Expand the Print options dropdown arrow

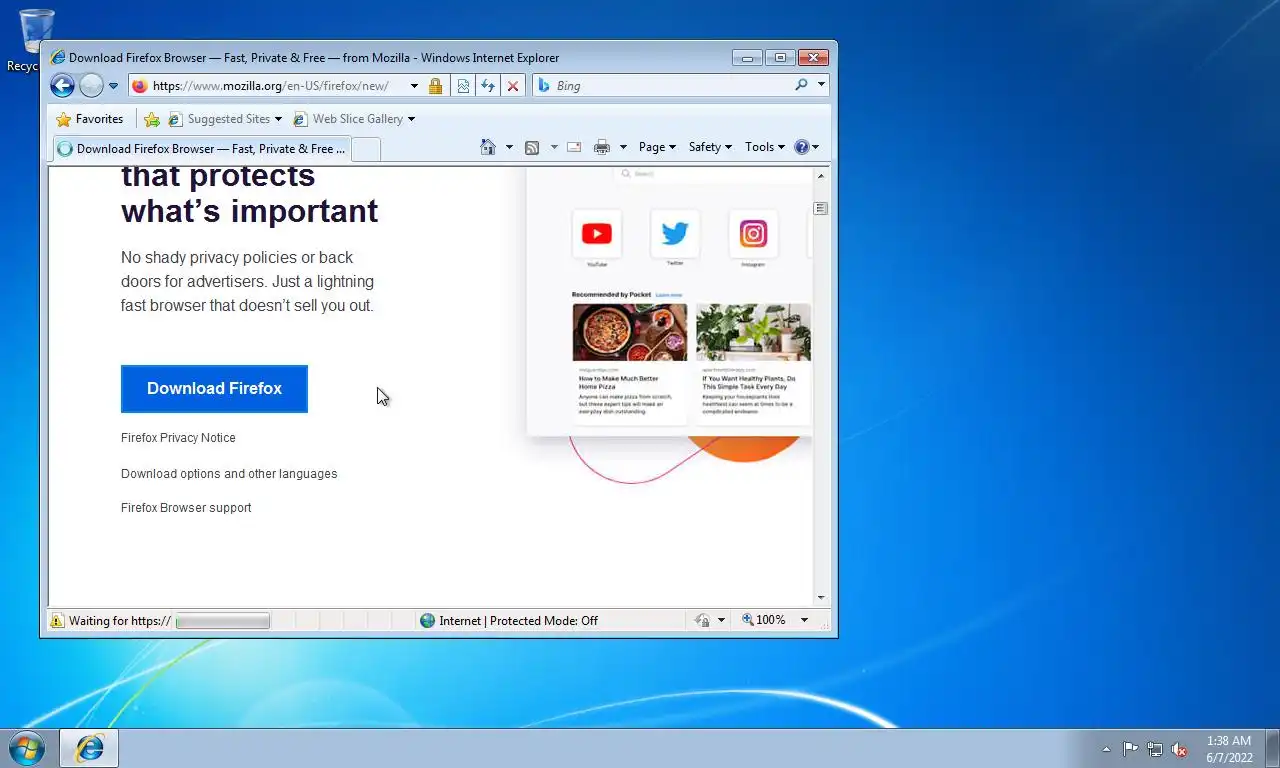click(x=623, y=147)
